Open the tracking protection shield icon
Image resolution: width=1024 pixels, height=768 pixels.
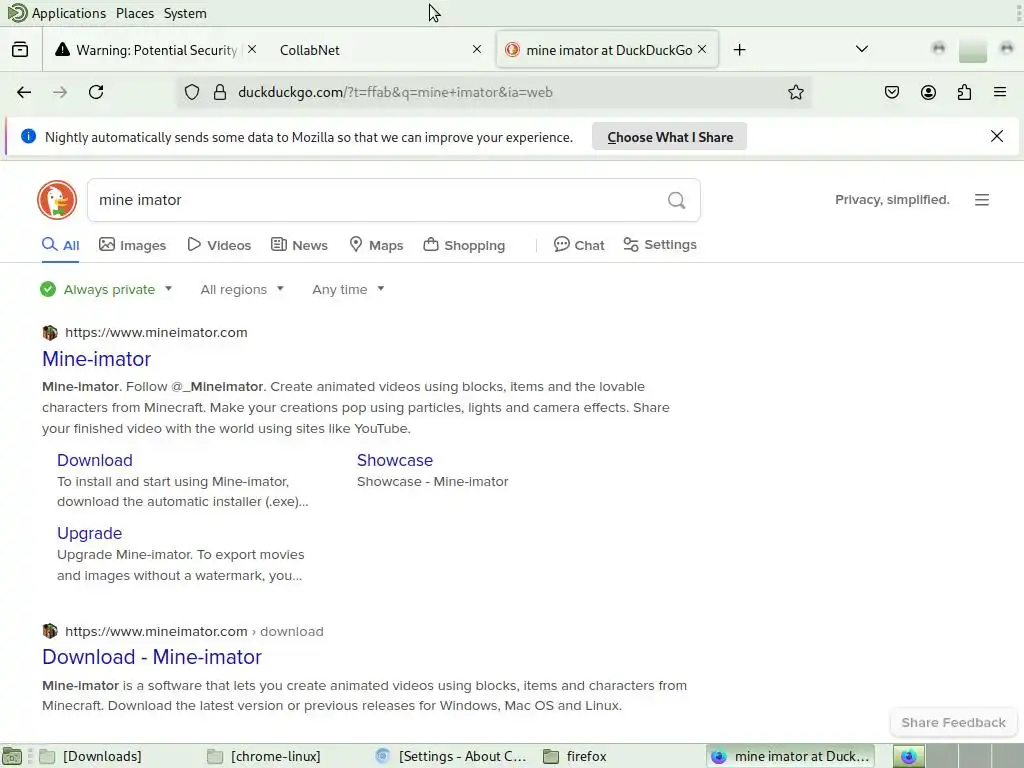[191, 92]
